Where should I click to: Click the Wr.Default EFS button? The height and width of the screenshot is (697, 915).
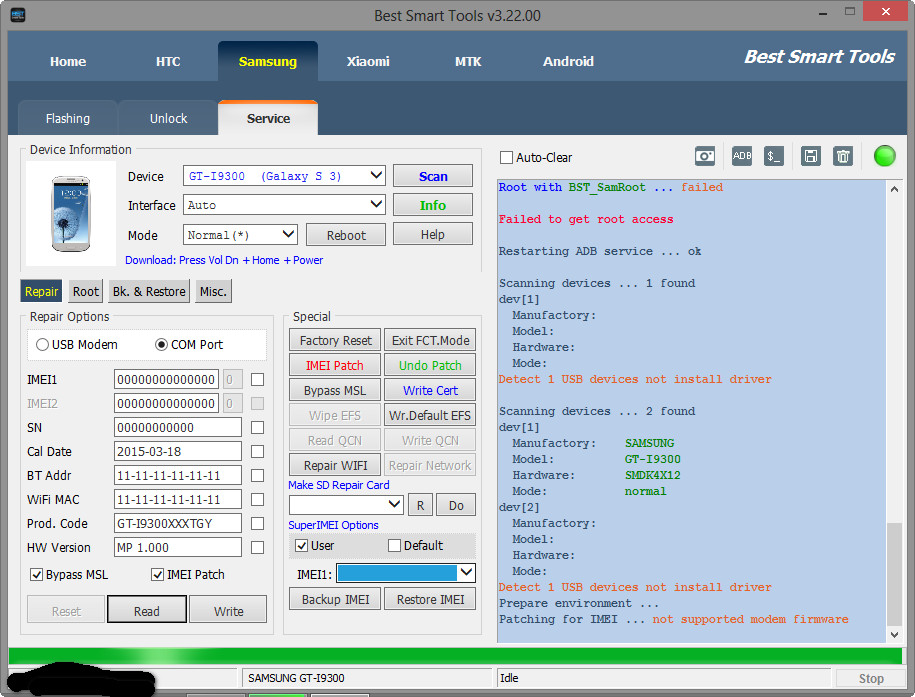click(x=430, y=416)
